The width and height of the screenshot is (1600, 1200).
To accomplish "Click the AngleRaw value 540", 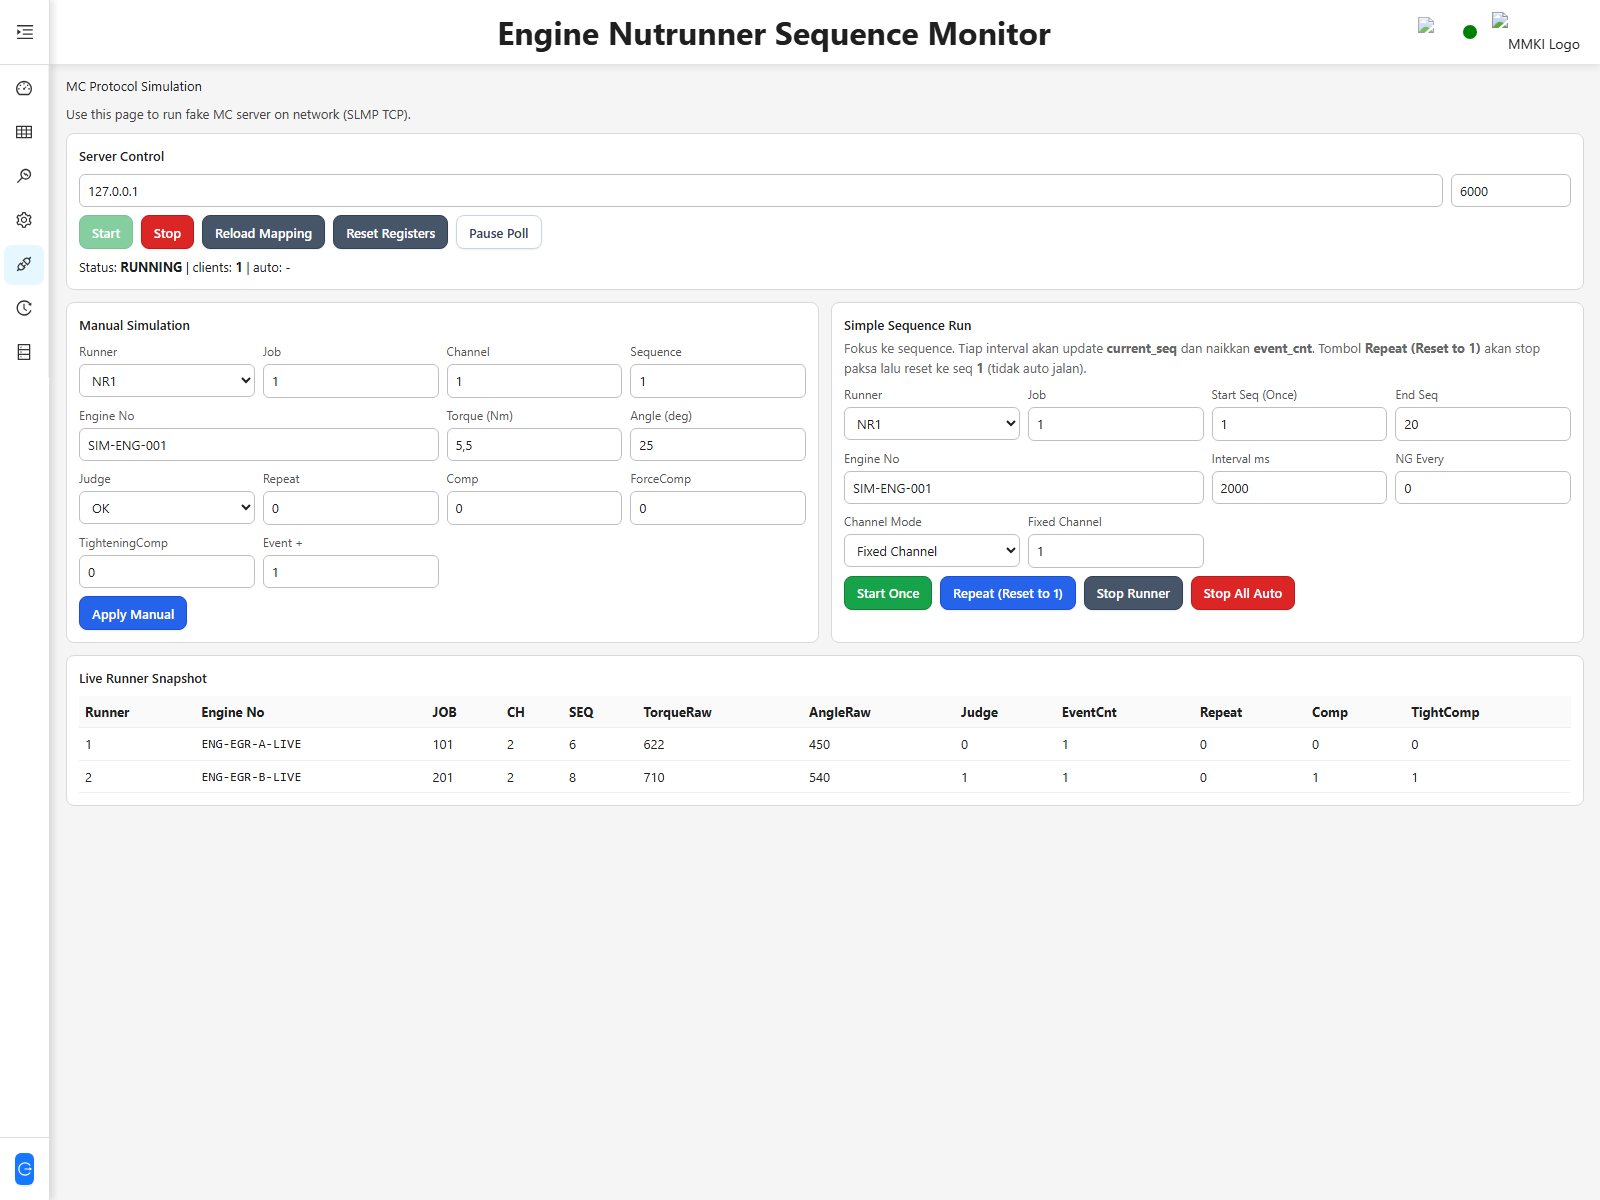I will click(819, 777).
